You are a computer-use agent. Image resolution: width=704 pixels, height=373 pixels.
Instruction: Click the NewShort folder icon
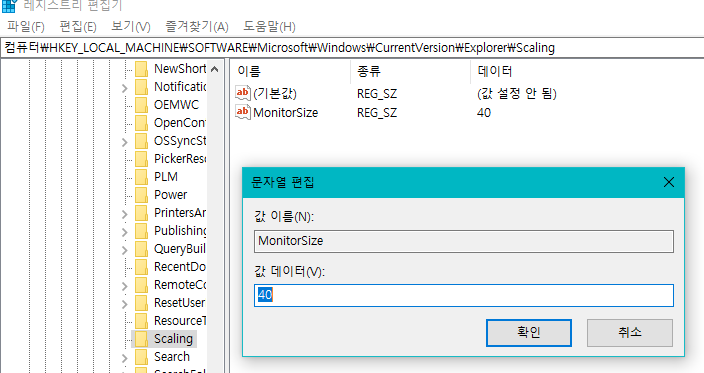[x=141, y=69]
